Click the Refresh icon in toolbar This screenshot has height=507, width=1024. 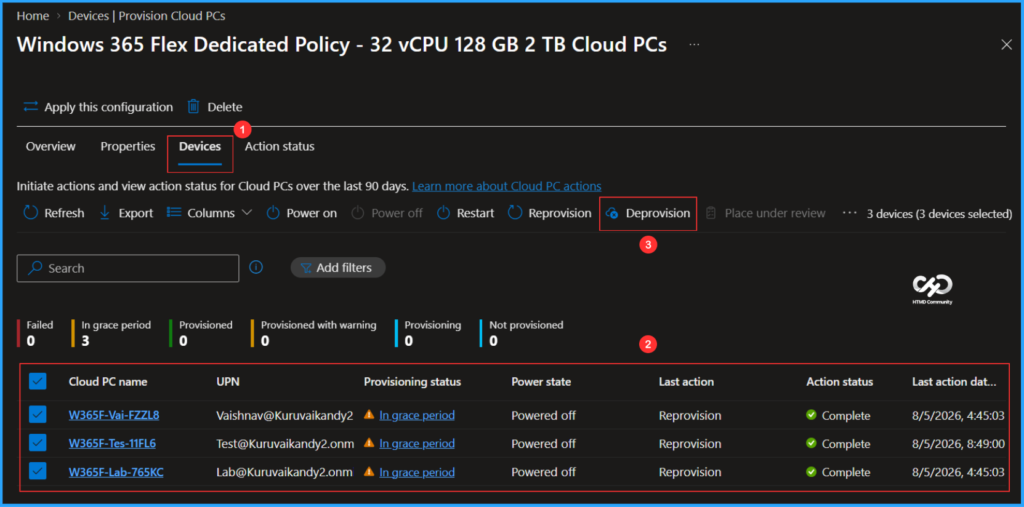coord(31,213)
